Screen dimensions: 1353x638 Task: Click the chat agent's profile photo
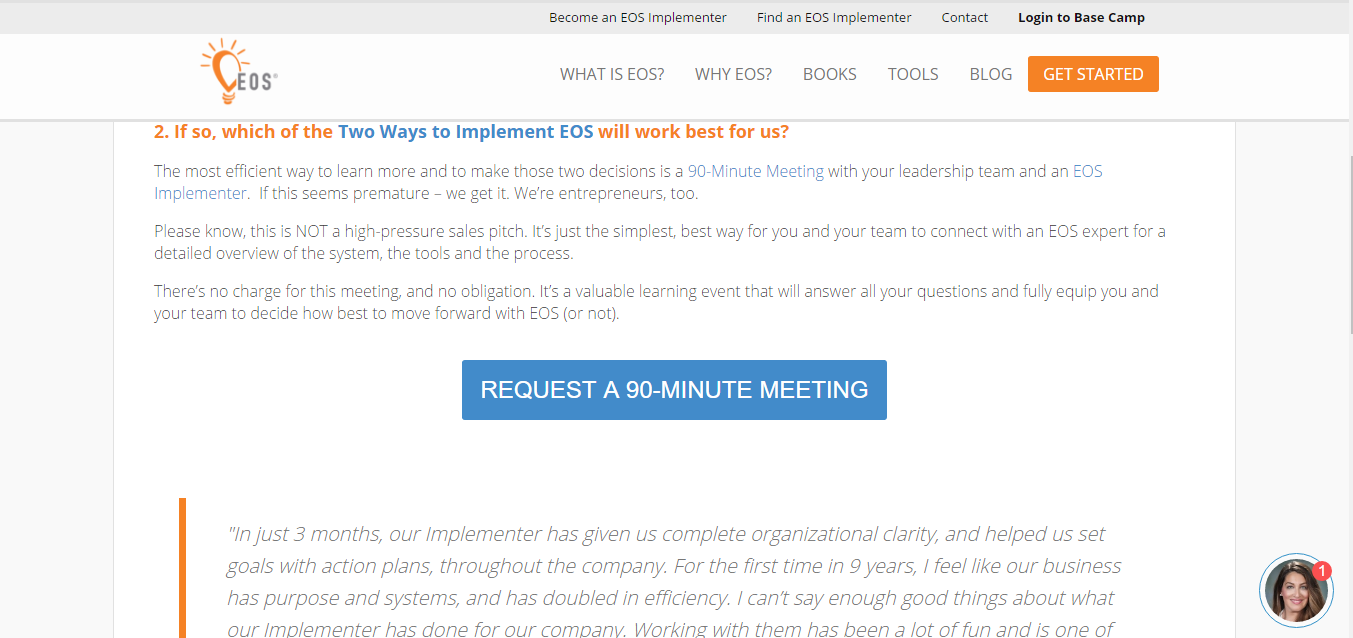pos(1294,590)
